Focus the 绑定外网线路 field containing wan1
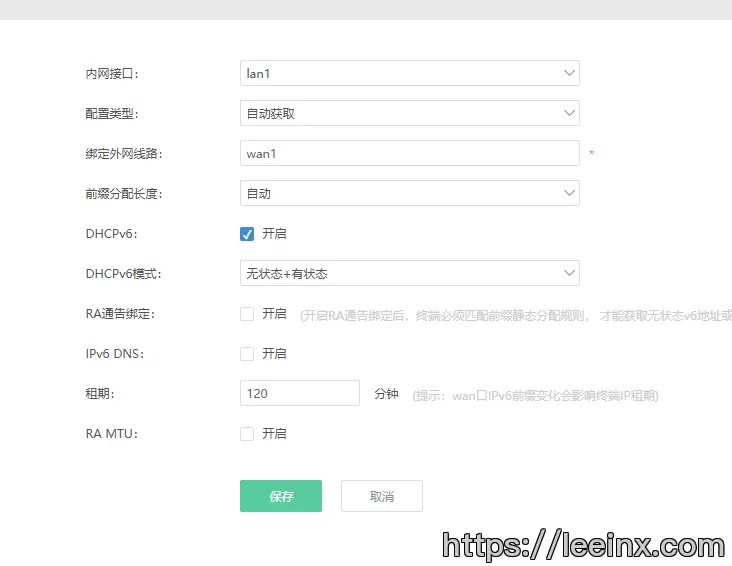This screenshot has height=566, width=732. pyautogui.click(x=410, y=153)
